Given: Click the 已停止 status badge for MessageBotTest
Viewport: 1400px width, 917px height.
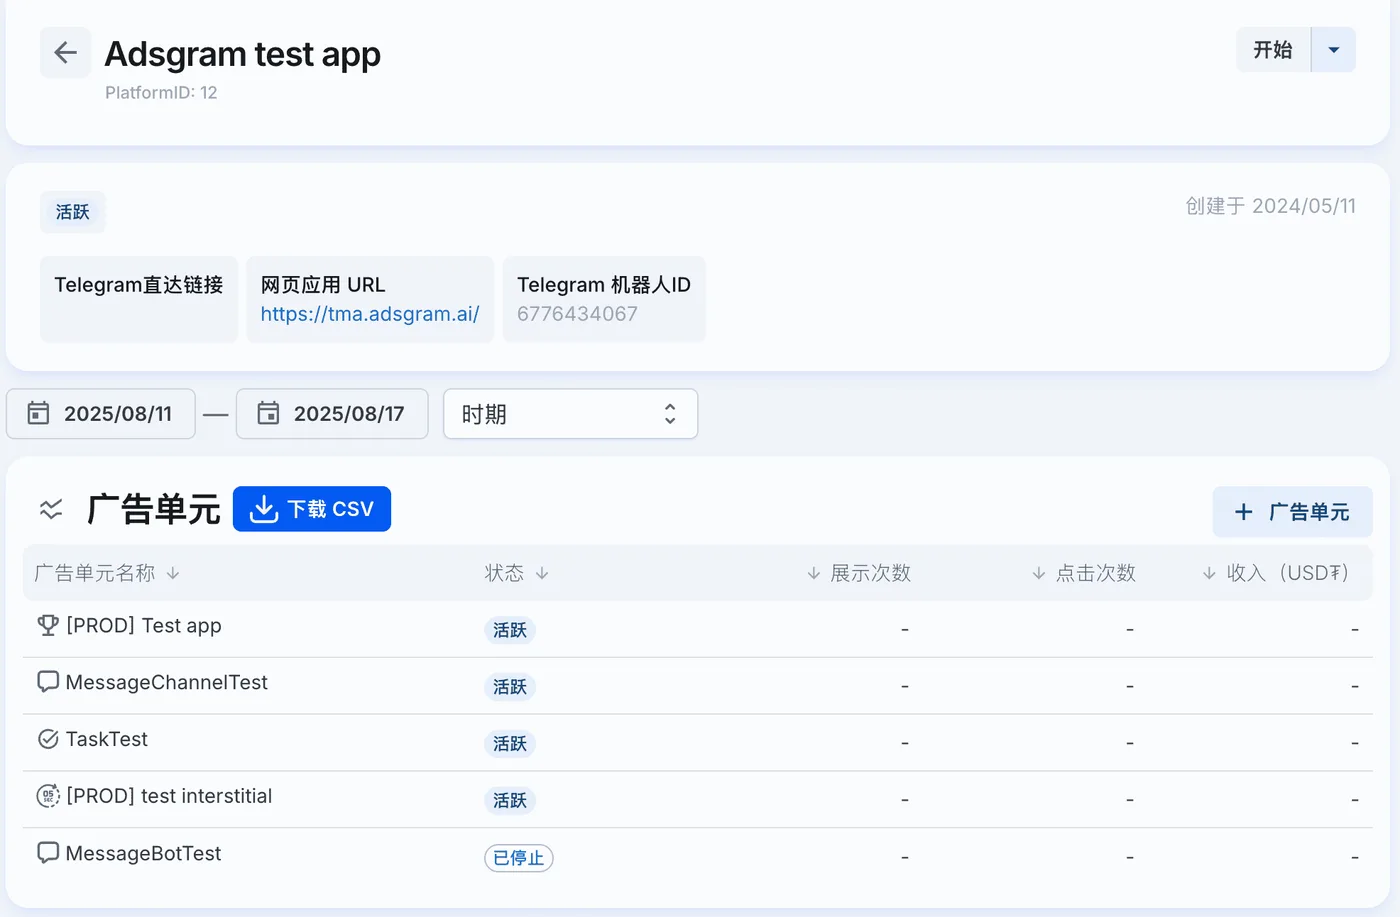Looking at the screenshot, I should pos(519,858).
